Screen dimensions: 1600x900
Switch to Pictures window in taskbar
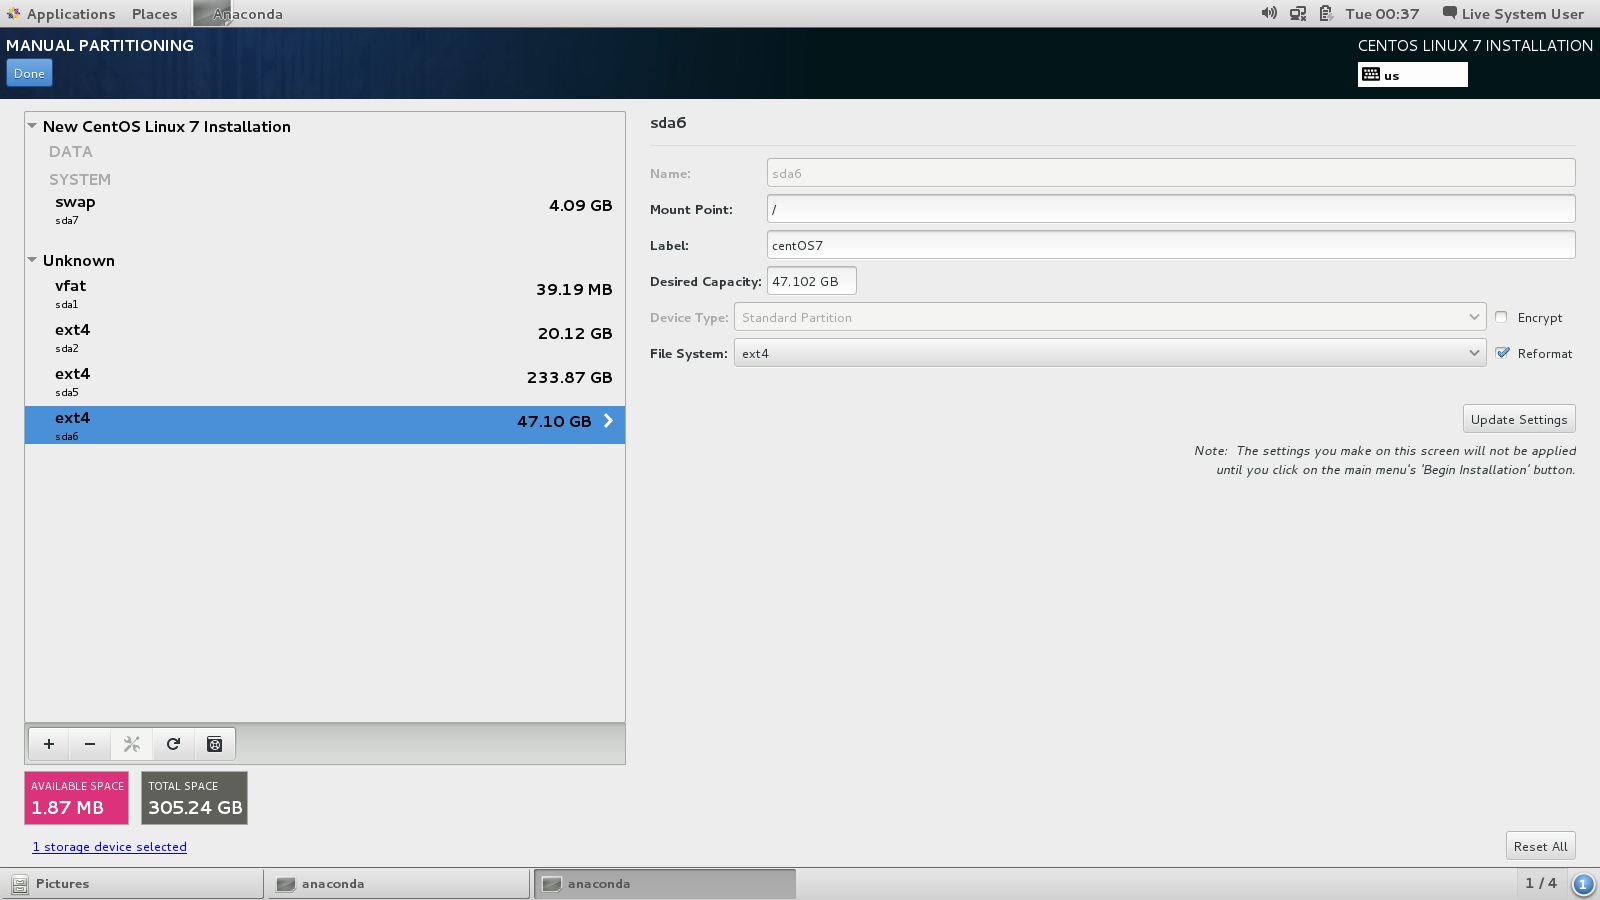pyautogui.click(x=133, y=884)
